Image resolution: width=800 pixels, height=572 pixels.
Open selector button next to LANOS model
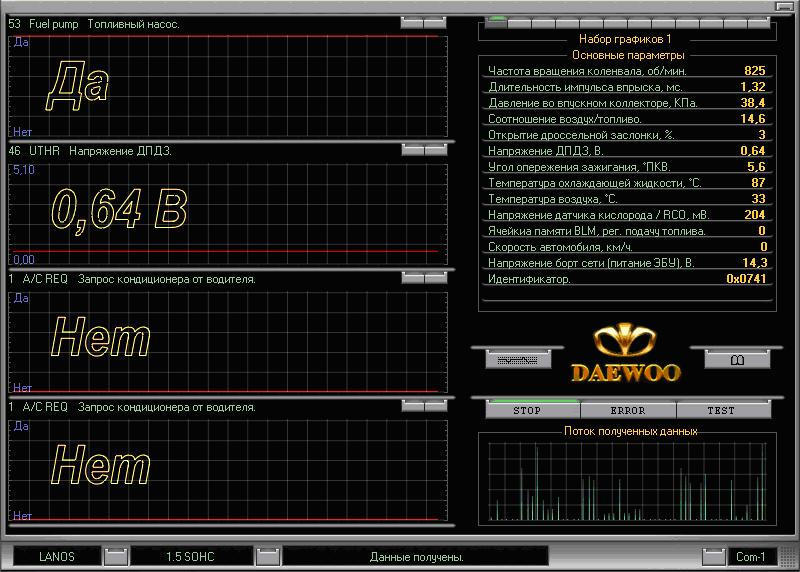click(x=116, y=556)
